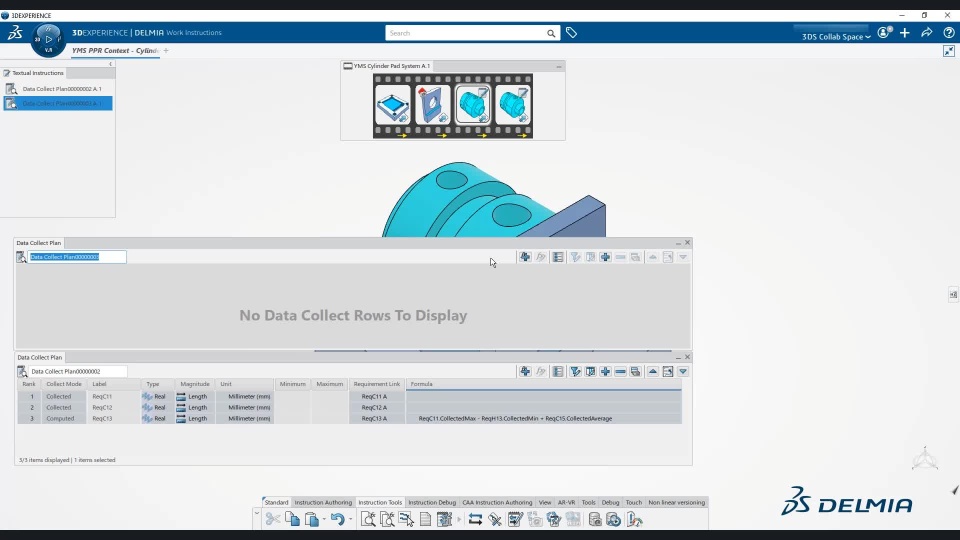Click add-row-with-lock icon in upper plan toolbar
The height and width of the screenshot is (540, 960).
point(525,257)
